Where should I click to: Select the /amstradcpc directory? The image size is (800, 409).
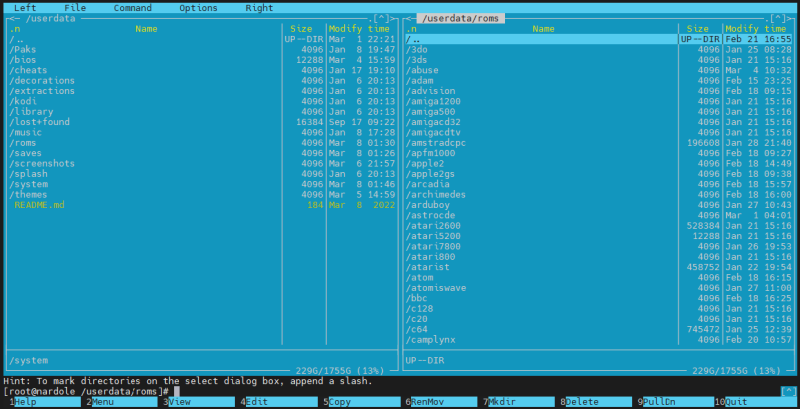[598, 143]
